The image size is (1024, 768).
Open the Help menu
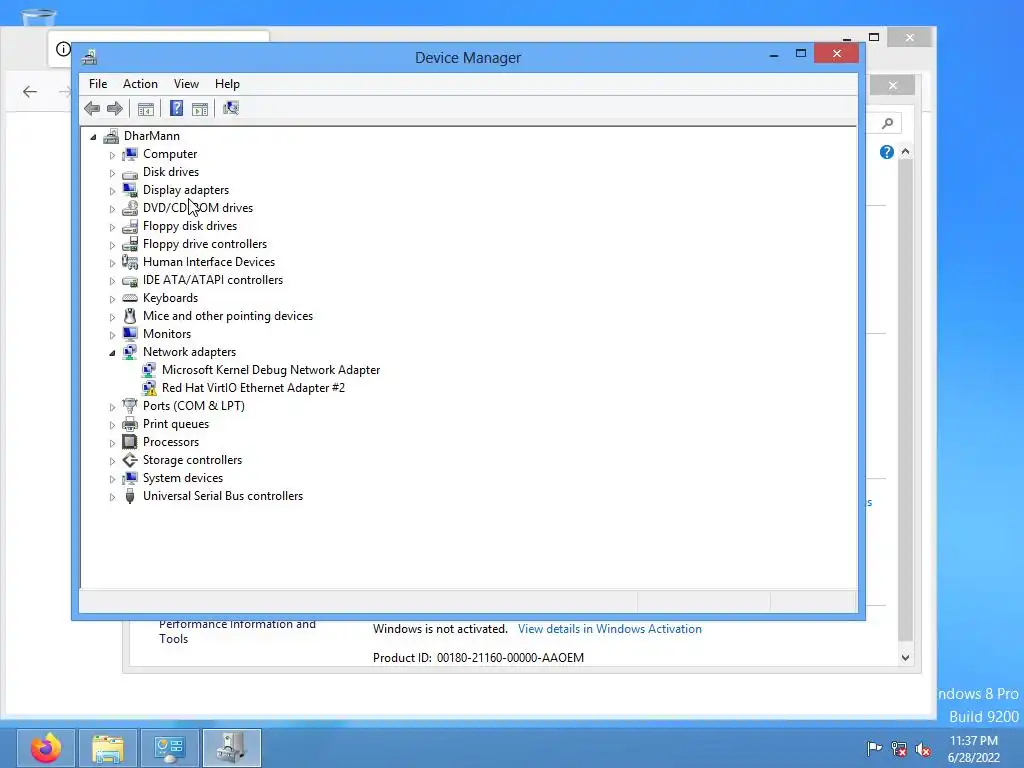tap(227, 84)
